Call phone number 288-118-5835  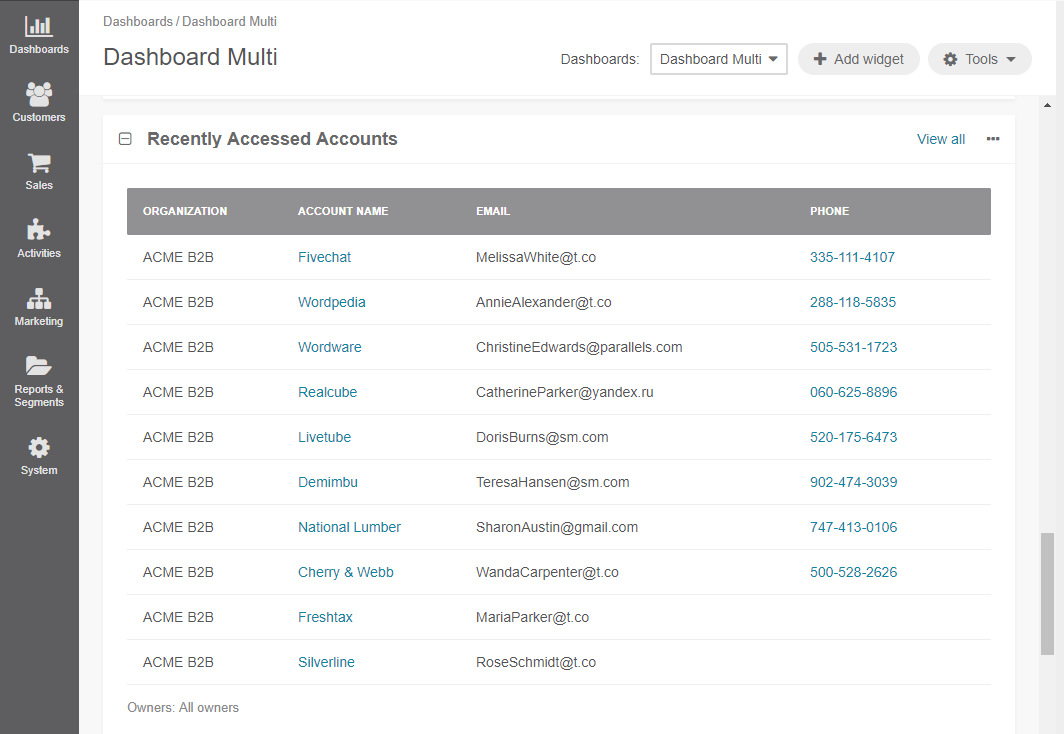click(852, 302)
